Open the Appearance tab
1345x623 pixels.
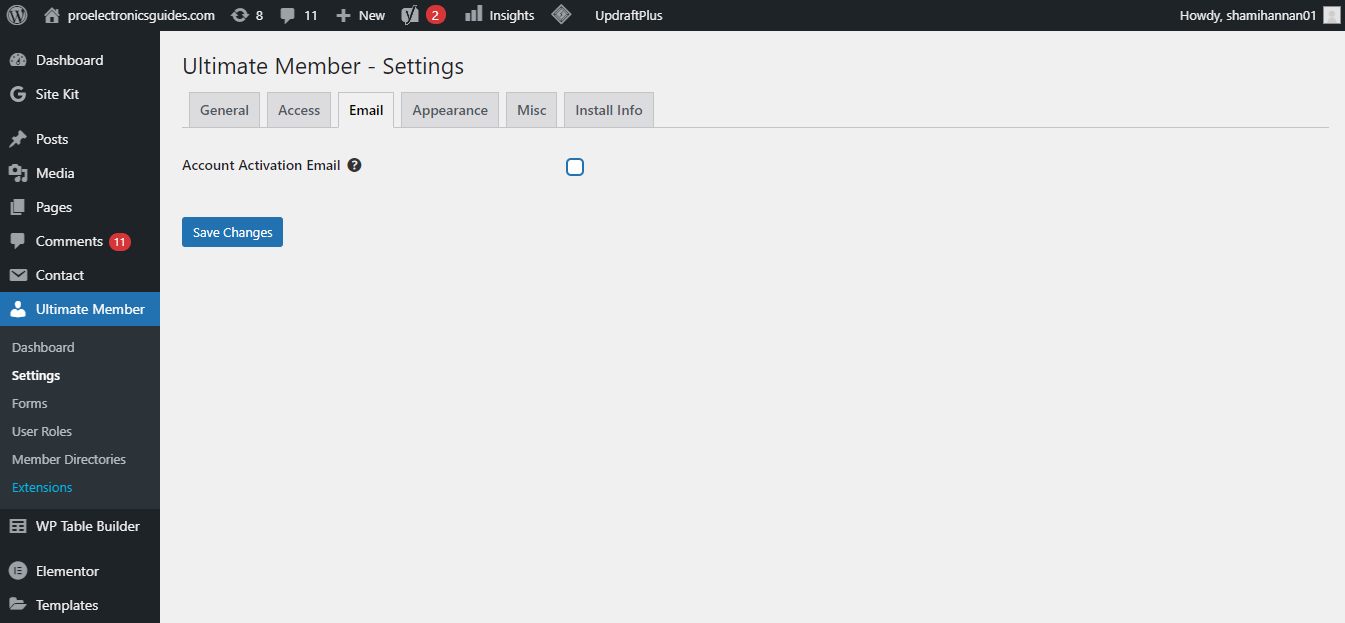pyautogui.click(x=450, y=110)
